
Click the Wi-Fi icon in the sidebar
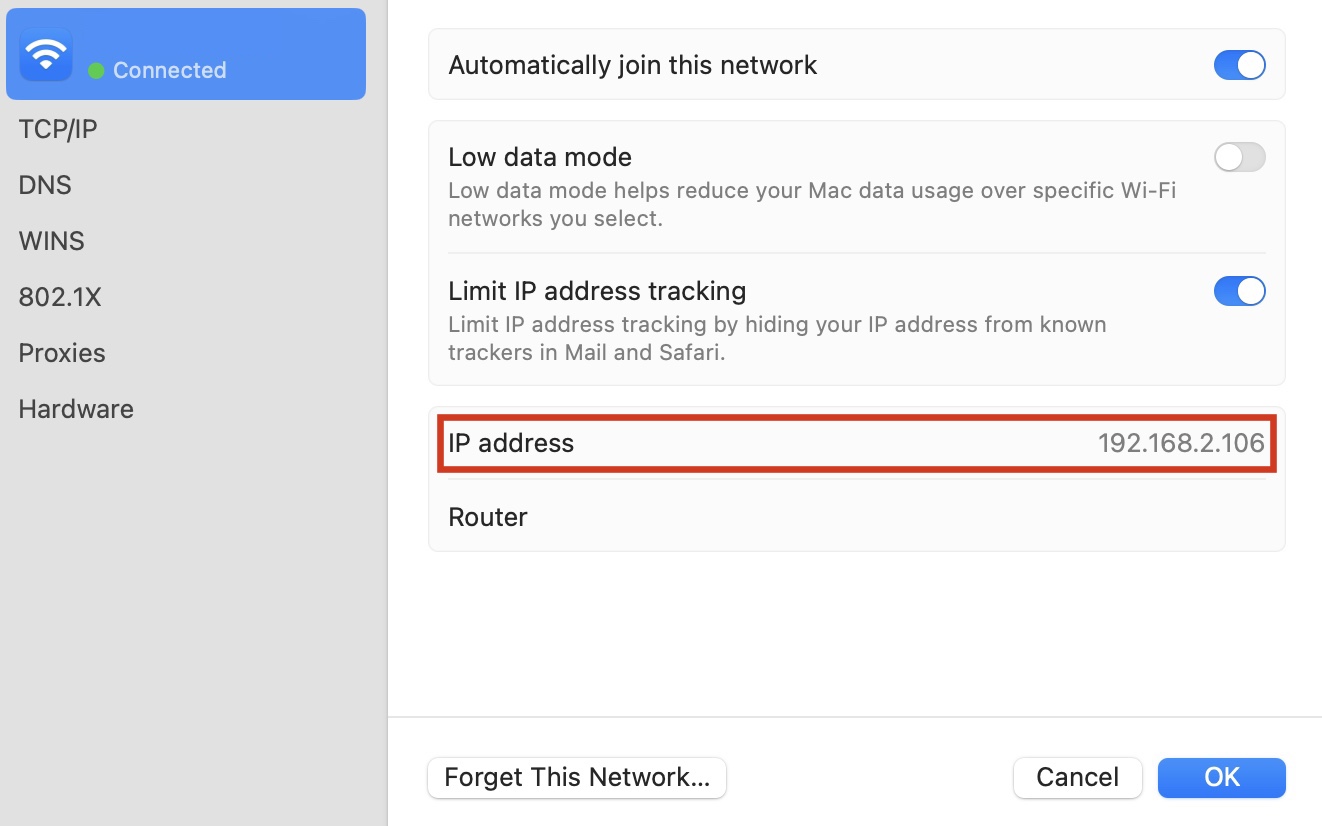tap(45, 53)
